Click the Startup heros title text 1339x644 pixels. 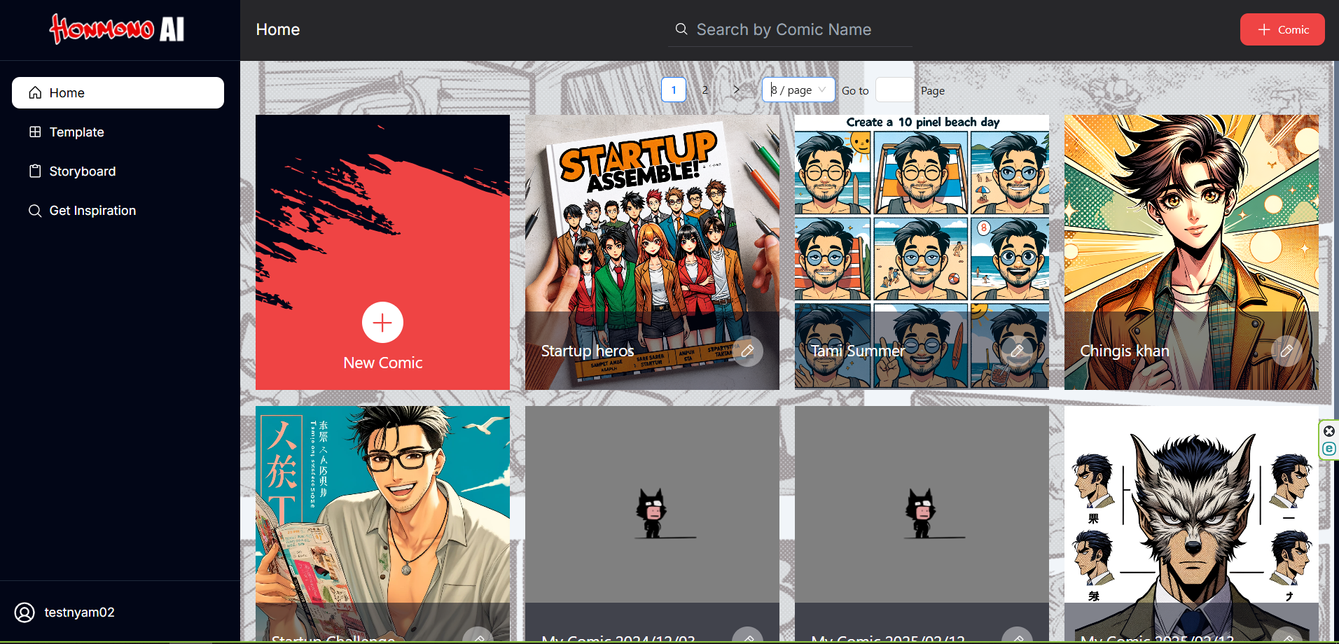(587, 351)
